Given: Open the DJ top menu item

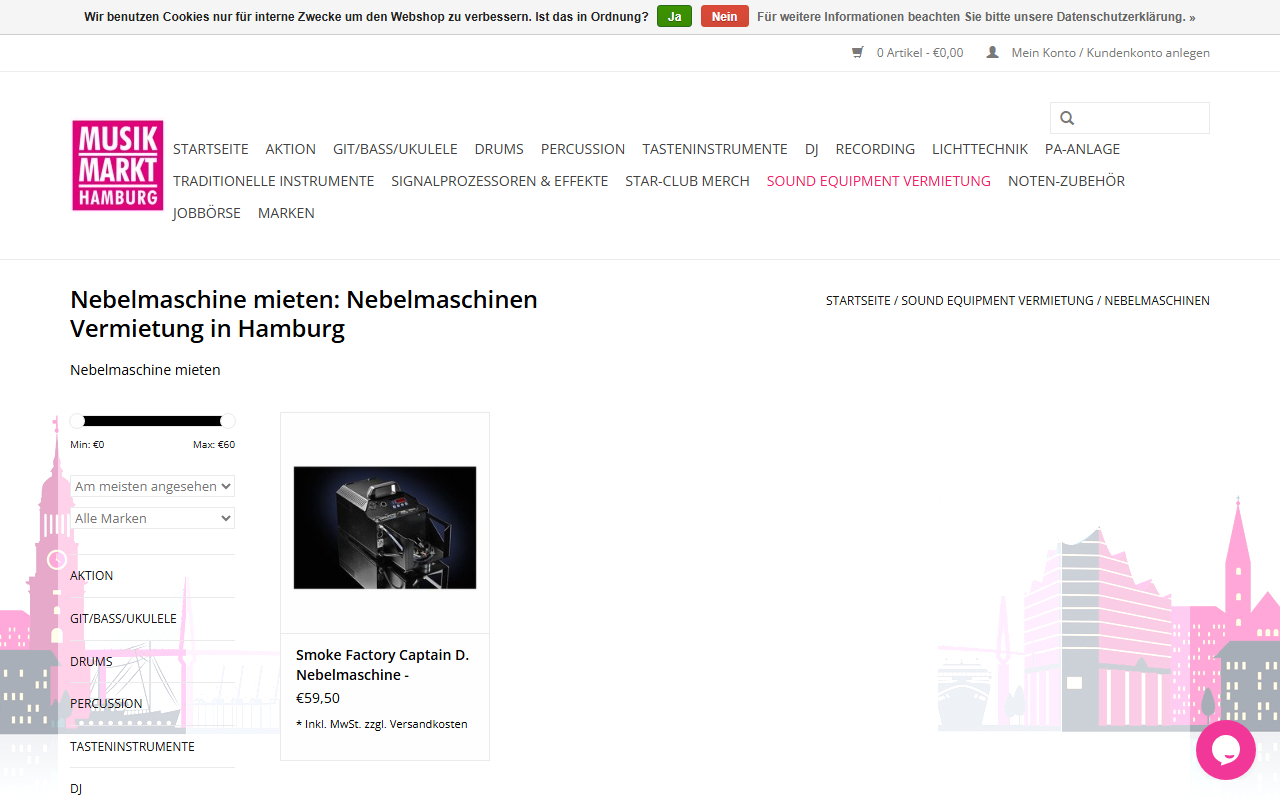Looking at the screenshot, I should 812,149.
